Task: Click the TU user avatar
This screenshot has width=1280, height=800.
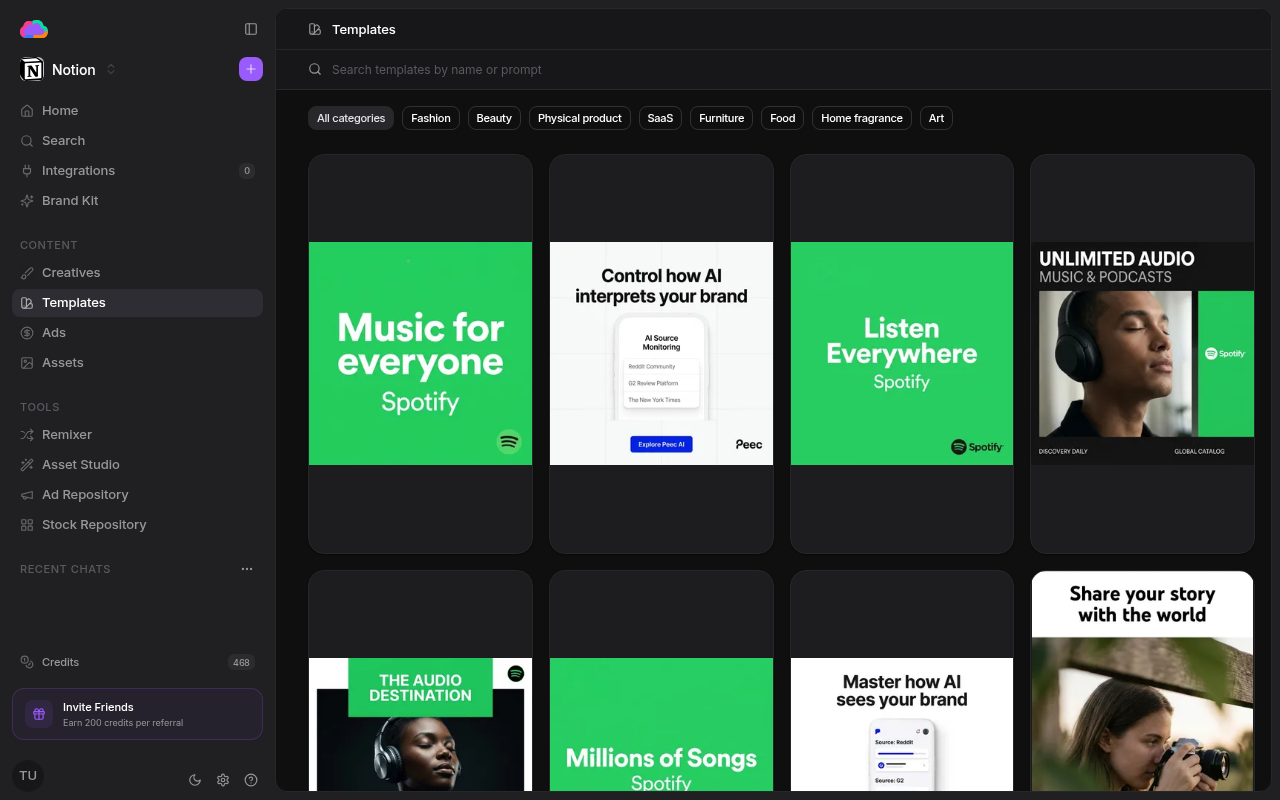Action: pos(28,776)
